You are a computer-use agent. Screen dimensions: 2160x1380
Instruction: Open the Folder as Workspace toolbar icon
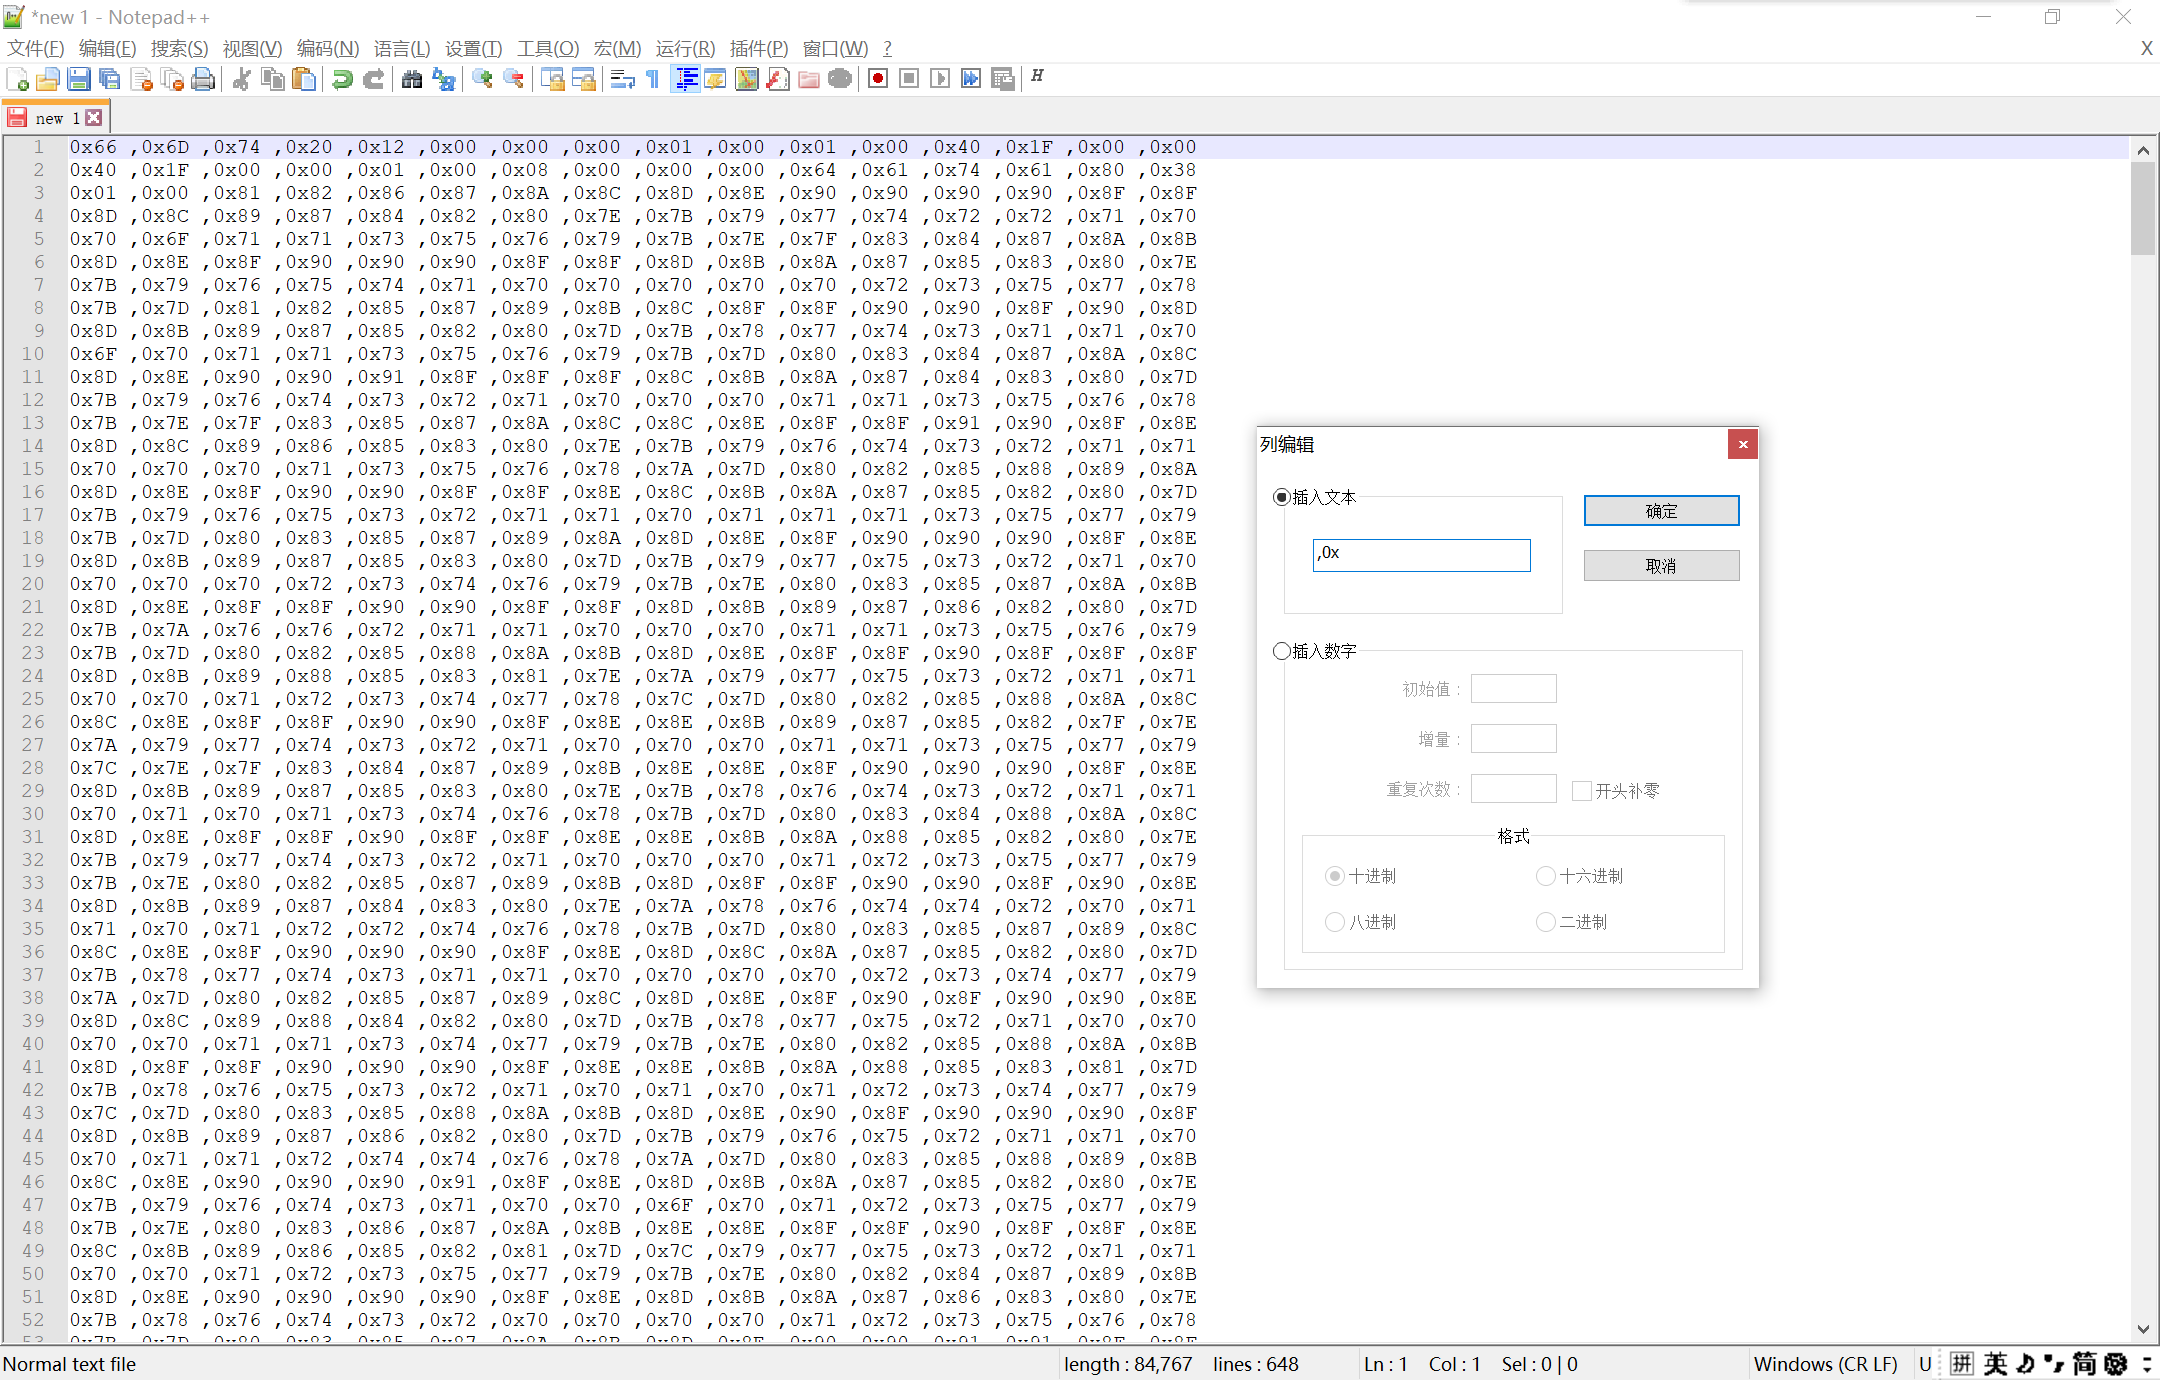(x=809, y=79)
